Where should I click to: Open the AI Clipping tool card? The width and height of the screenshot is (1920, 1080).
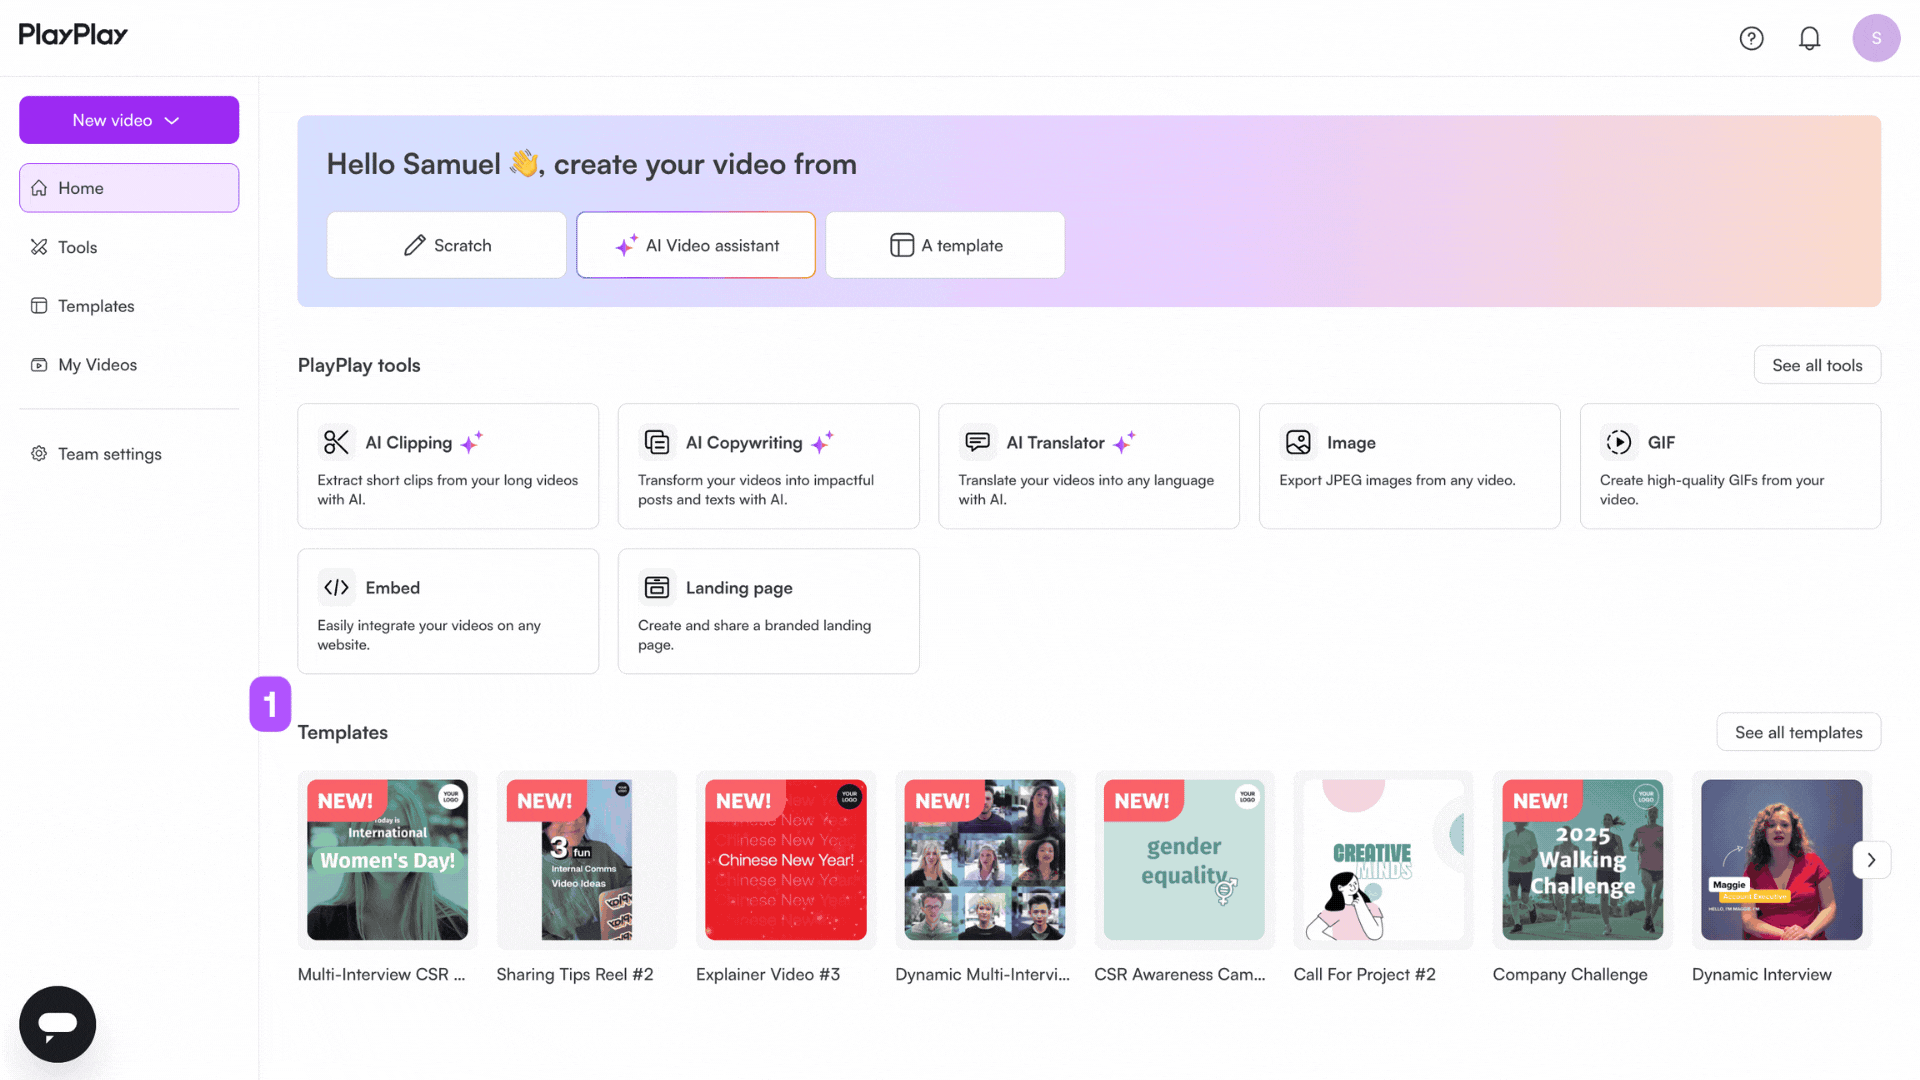[448, 466]
